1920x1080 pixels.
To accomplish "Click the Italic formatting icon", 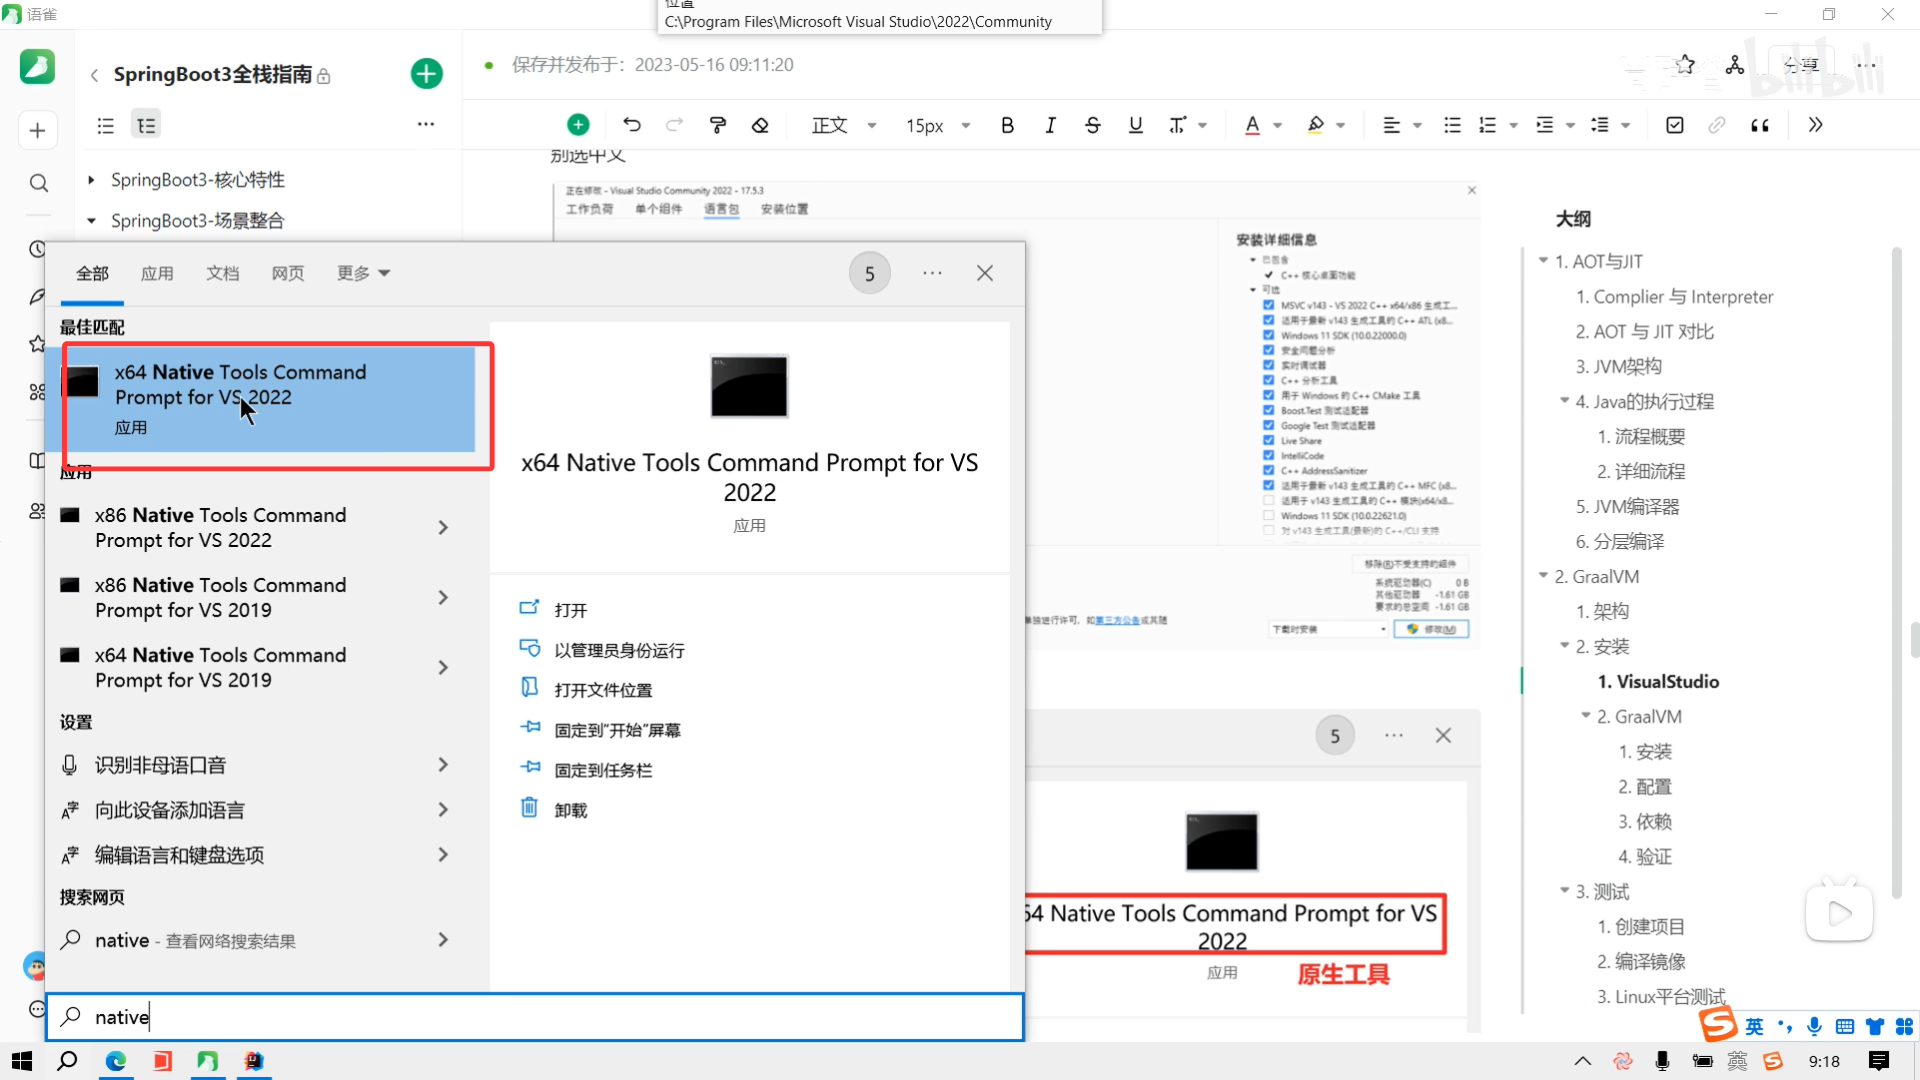I will (x=1050, y=125).
